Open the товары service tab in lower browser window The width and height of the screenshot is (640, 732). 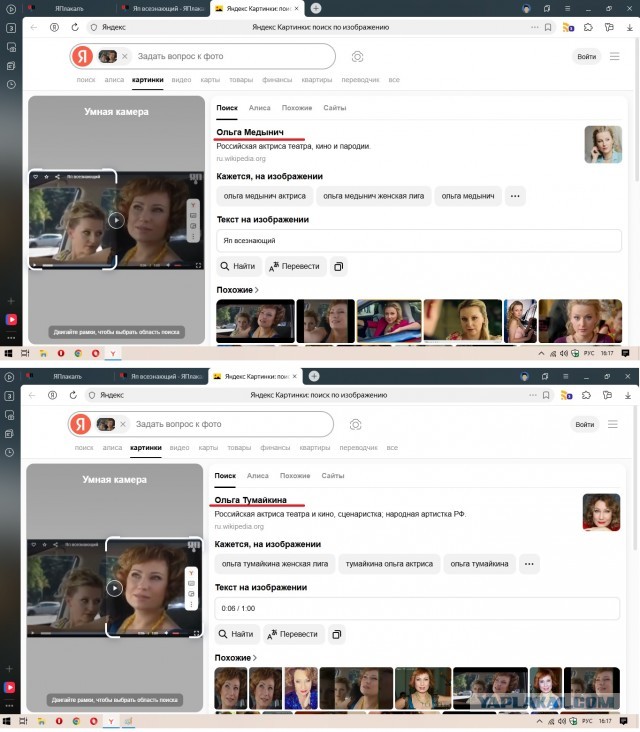239,448
